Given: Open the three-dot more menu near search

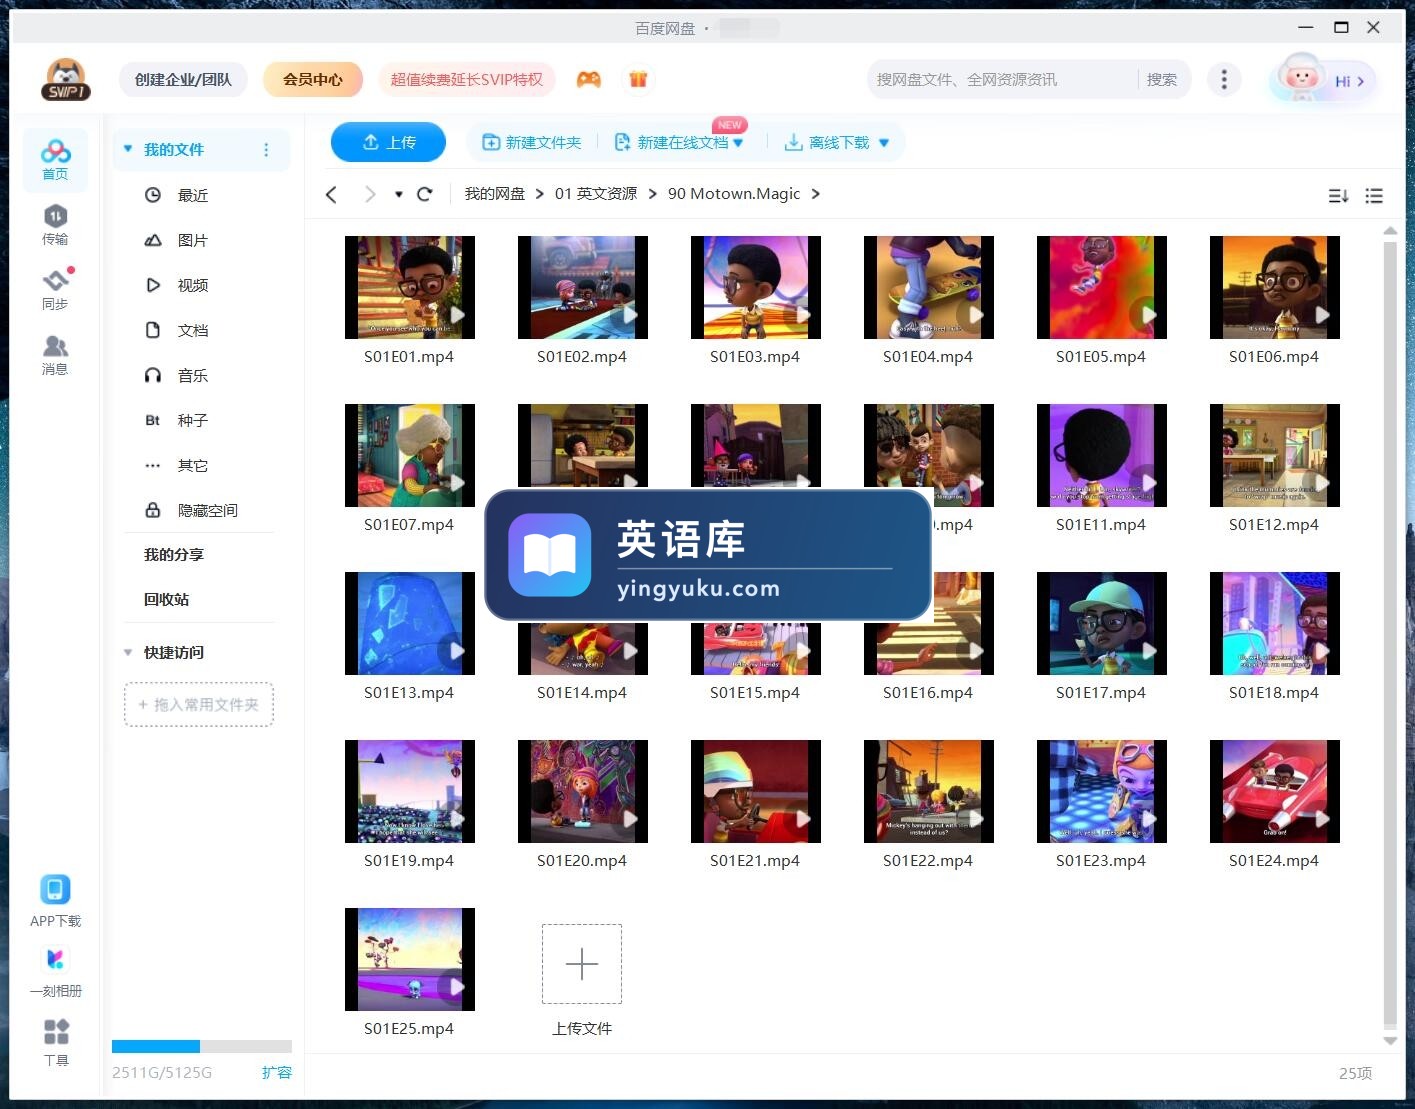Looking at the screenshot, I should [x=1224, y=79].
